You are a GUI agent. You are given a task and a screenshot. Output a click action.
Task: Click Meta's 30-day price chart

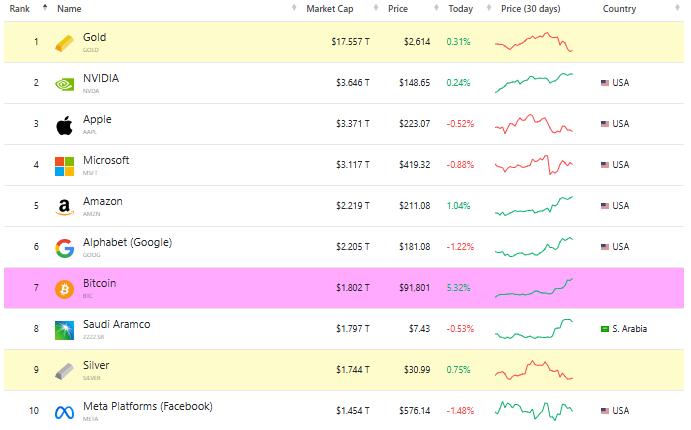point(534,411)
